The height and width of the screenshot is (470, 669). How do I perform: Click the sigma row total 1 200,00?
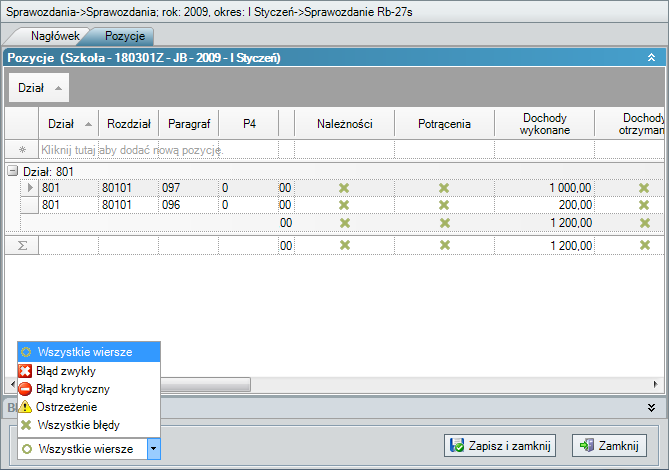[571, 246]
